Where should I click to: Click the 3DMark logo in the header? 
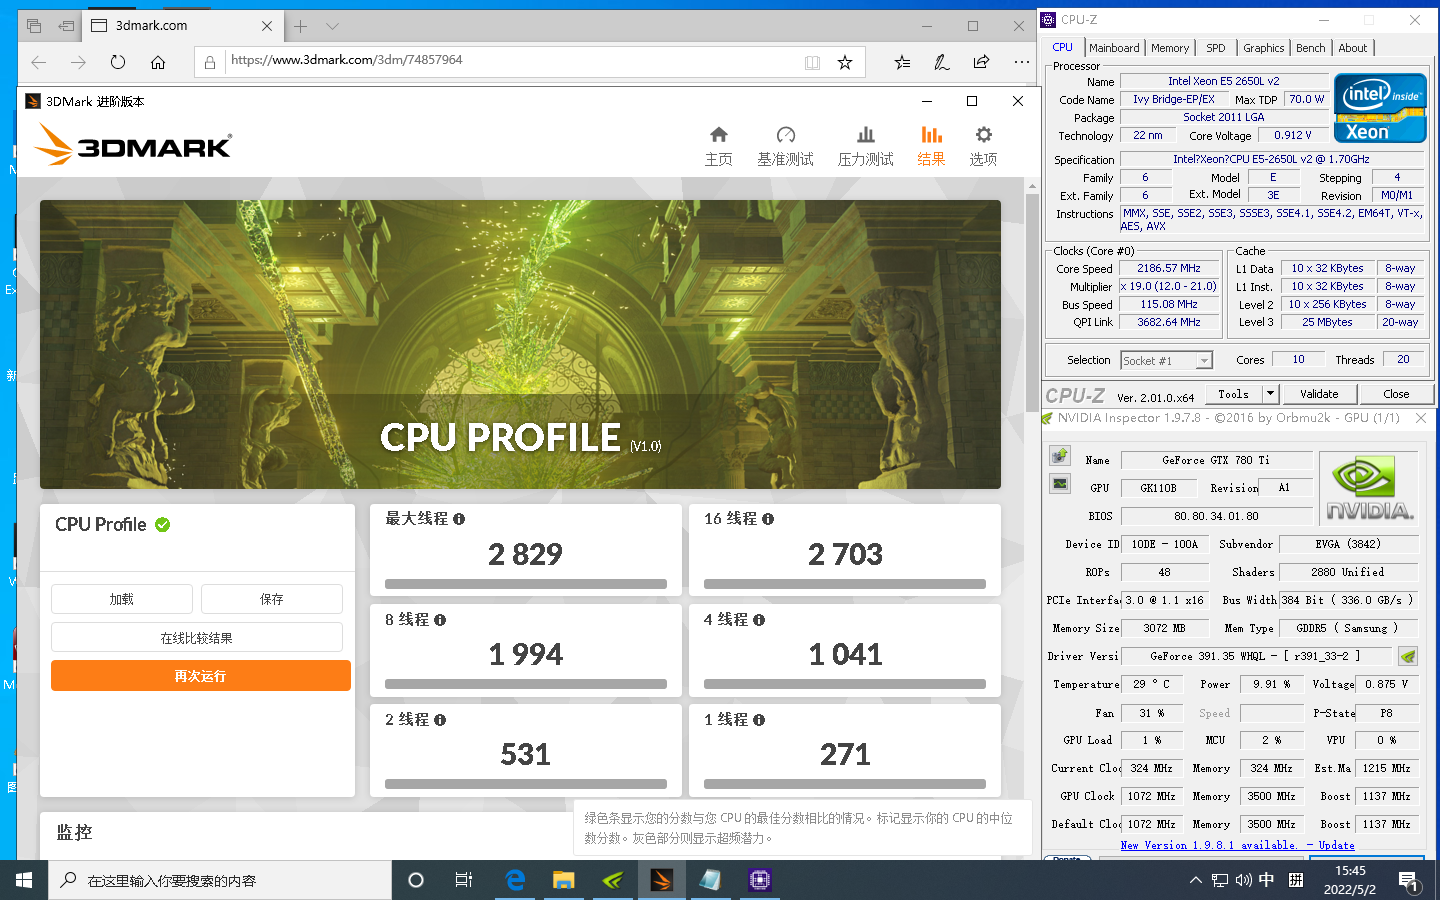coord(133,146)
